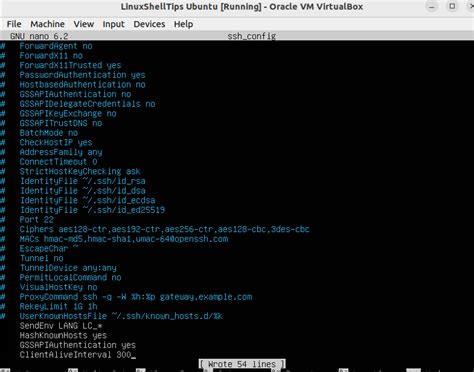Click the 'HostbasedAuthentication no' line

(82, 85)
